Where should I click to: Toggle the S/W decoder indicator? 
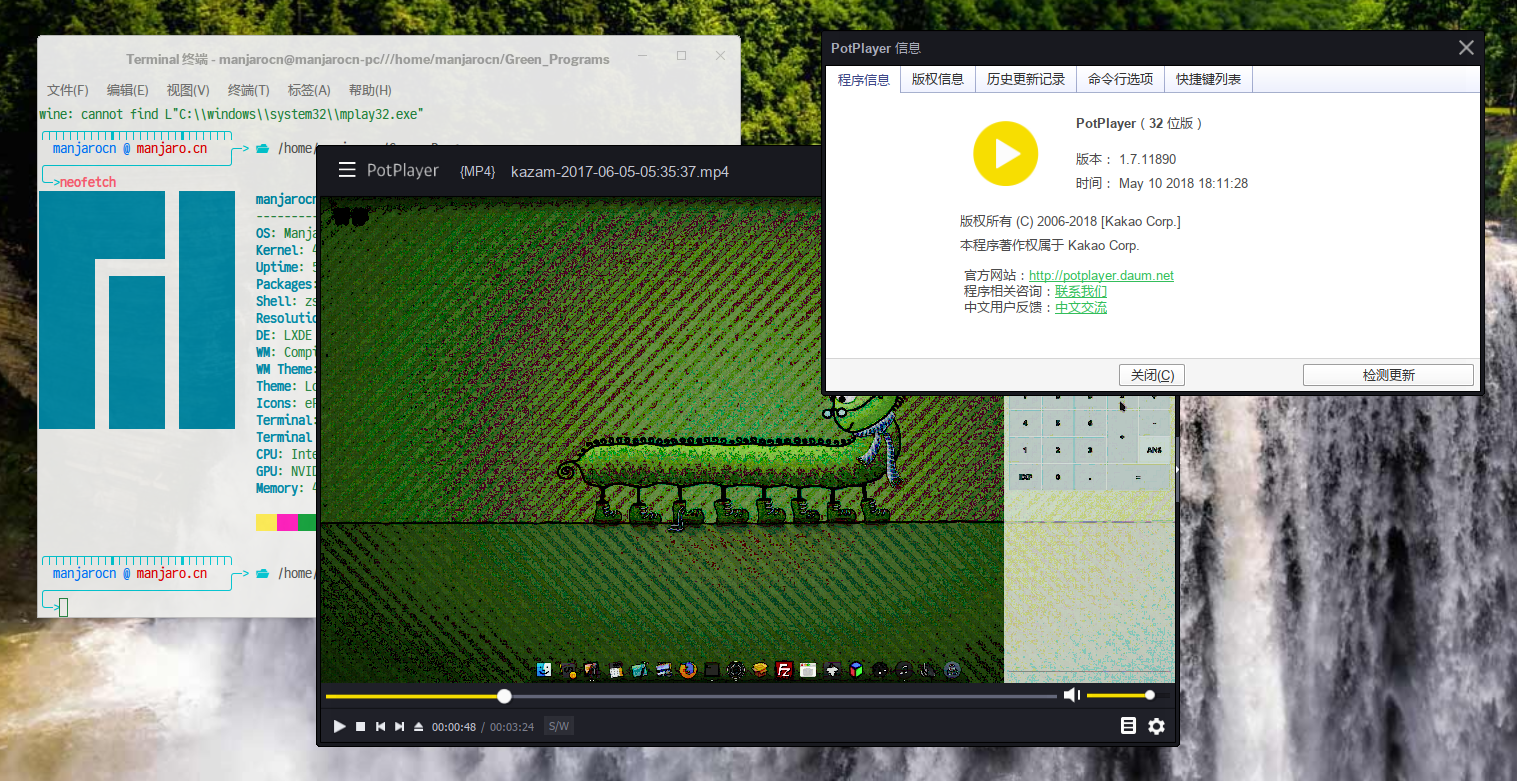558,726
